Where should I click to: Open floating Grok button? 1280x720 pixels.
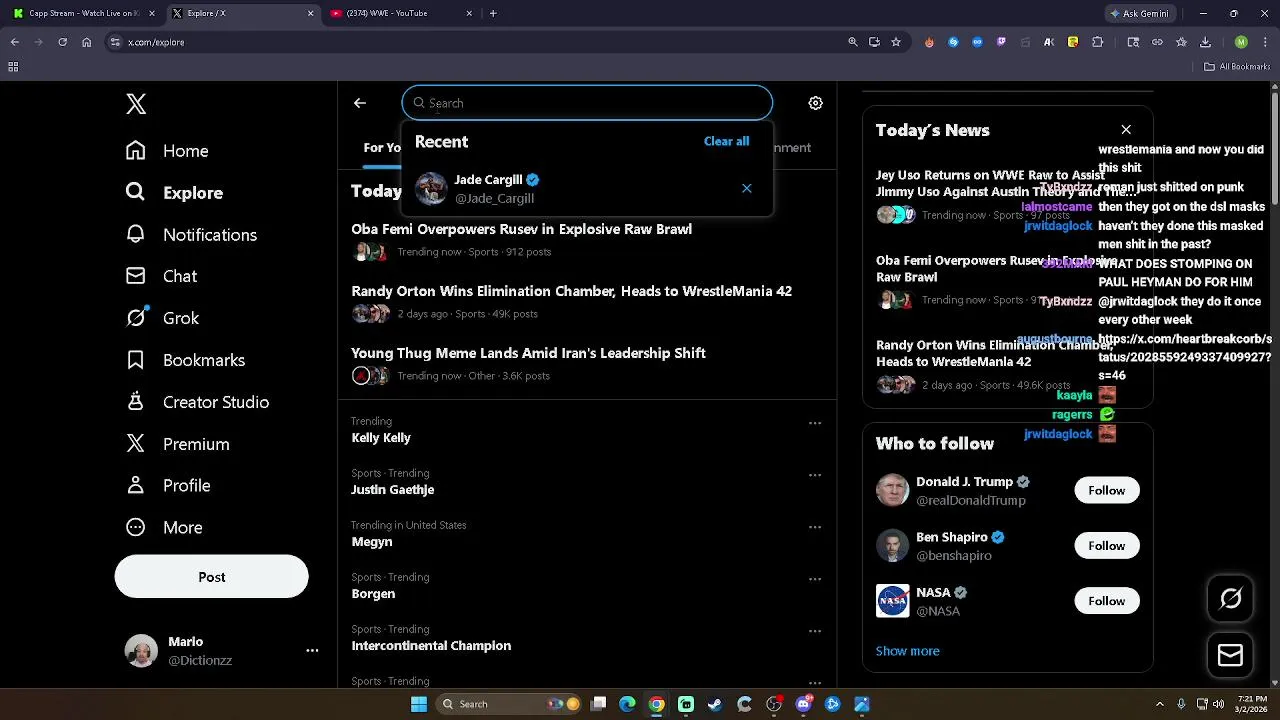(1230, 599)
